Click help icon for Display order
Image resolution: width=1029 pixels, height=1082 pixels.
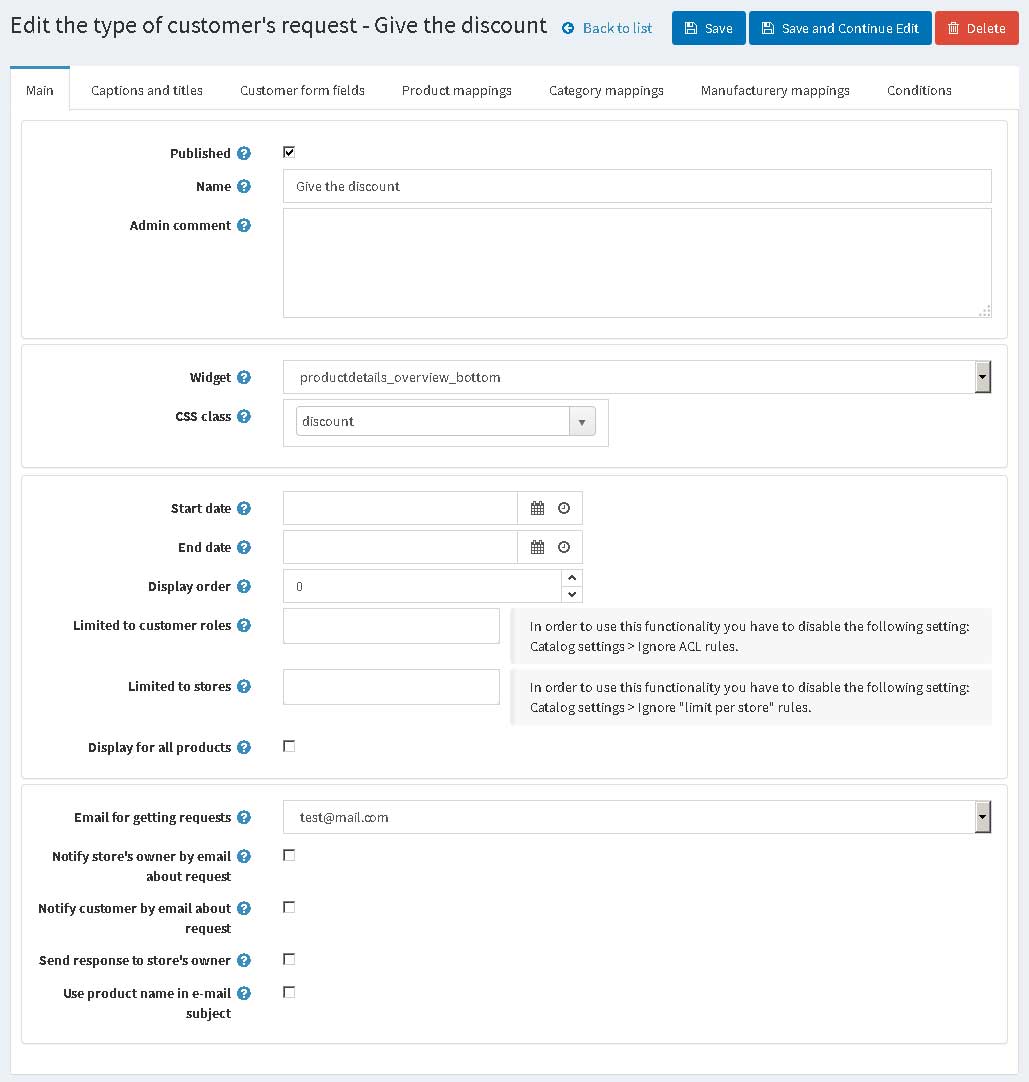tap(244, 586)
